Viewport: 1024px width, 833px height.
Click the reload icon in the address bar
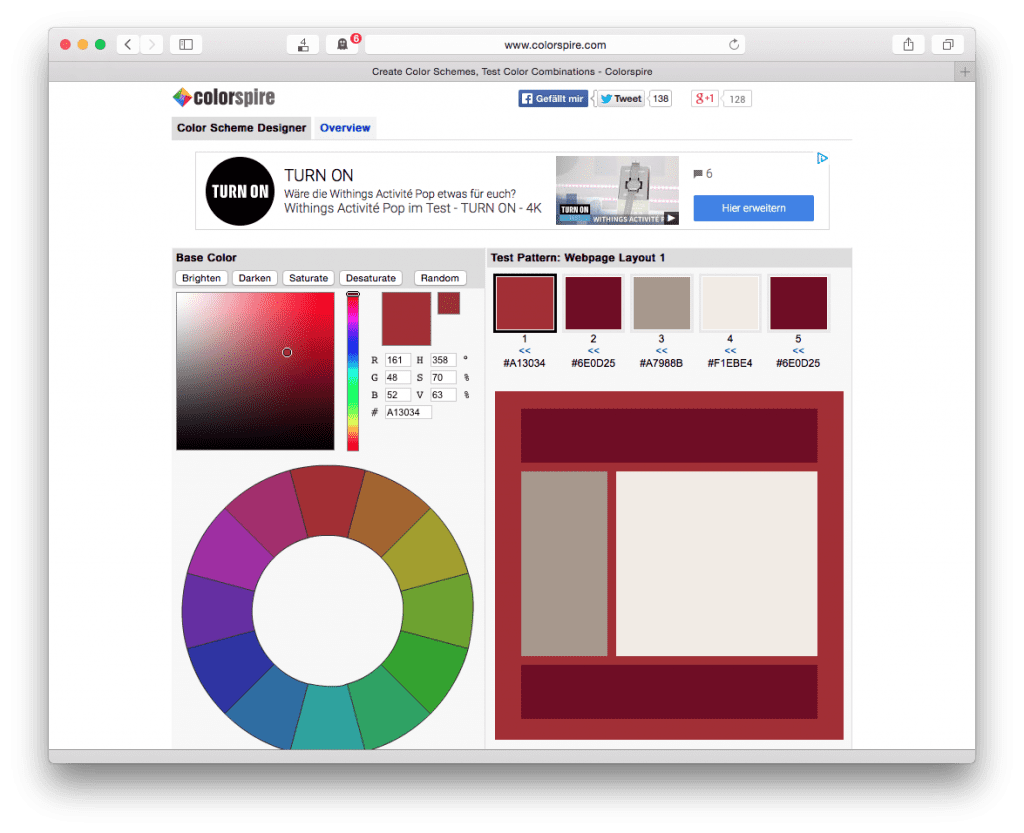733,44
